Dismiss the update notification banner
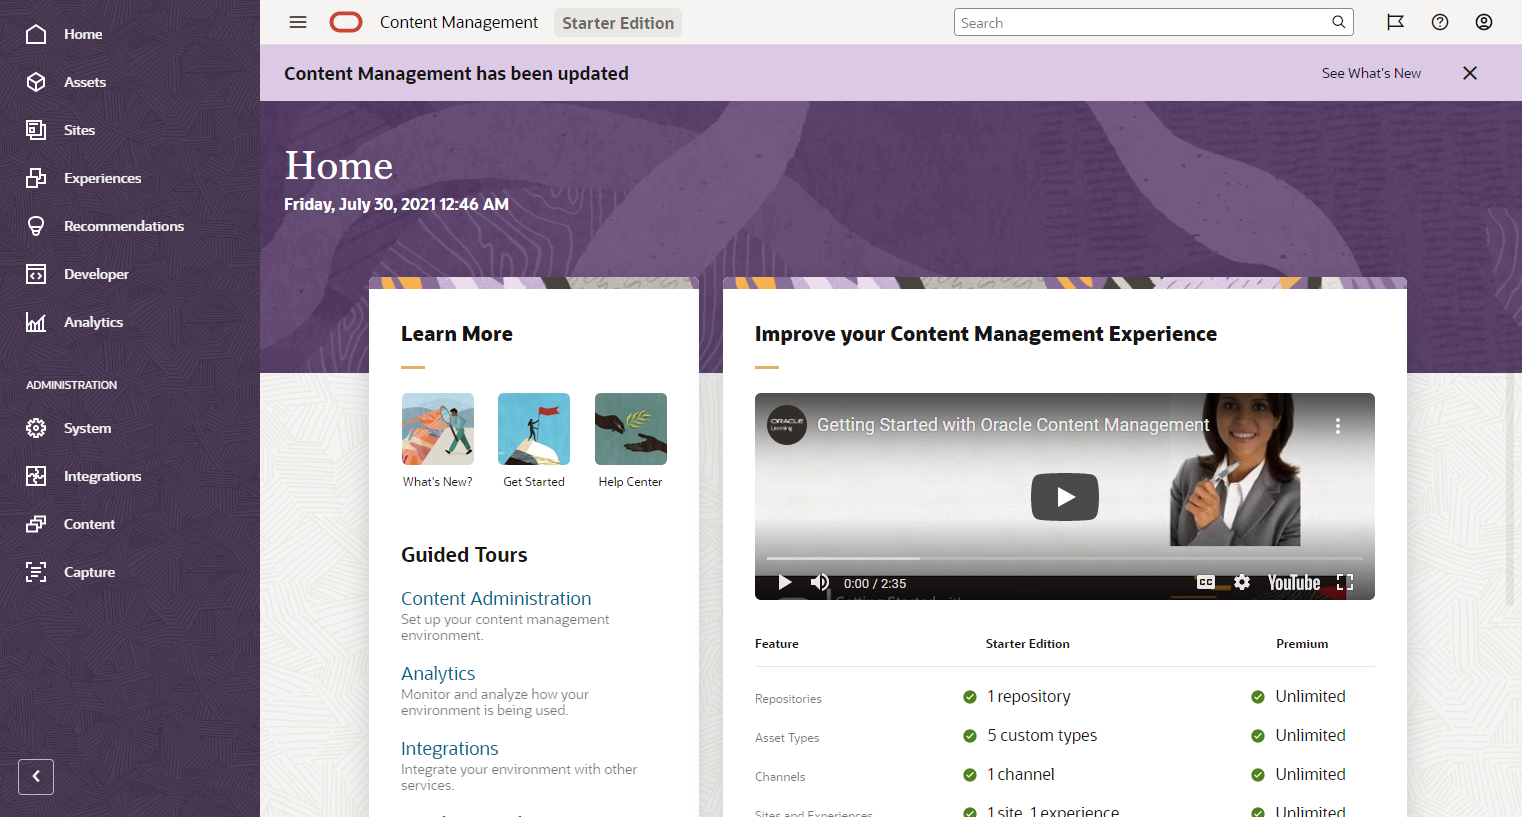1522x817 pixels. [x=1470, y=73]
